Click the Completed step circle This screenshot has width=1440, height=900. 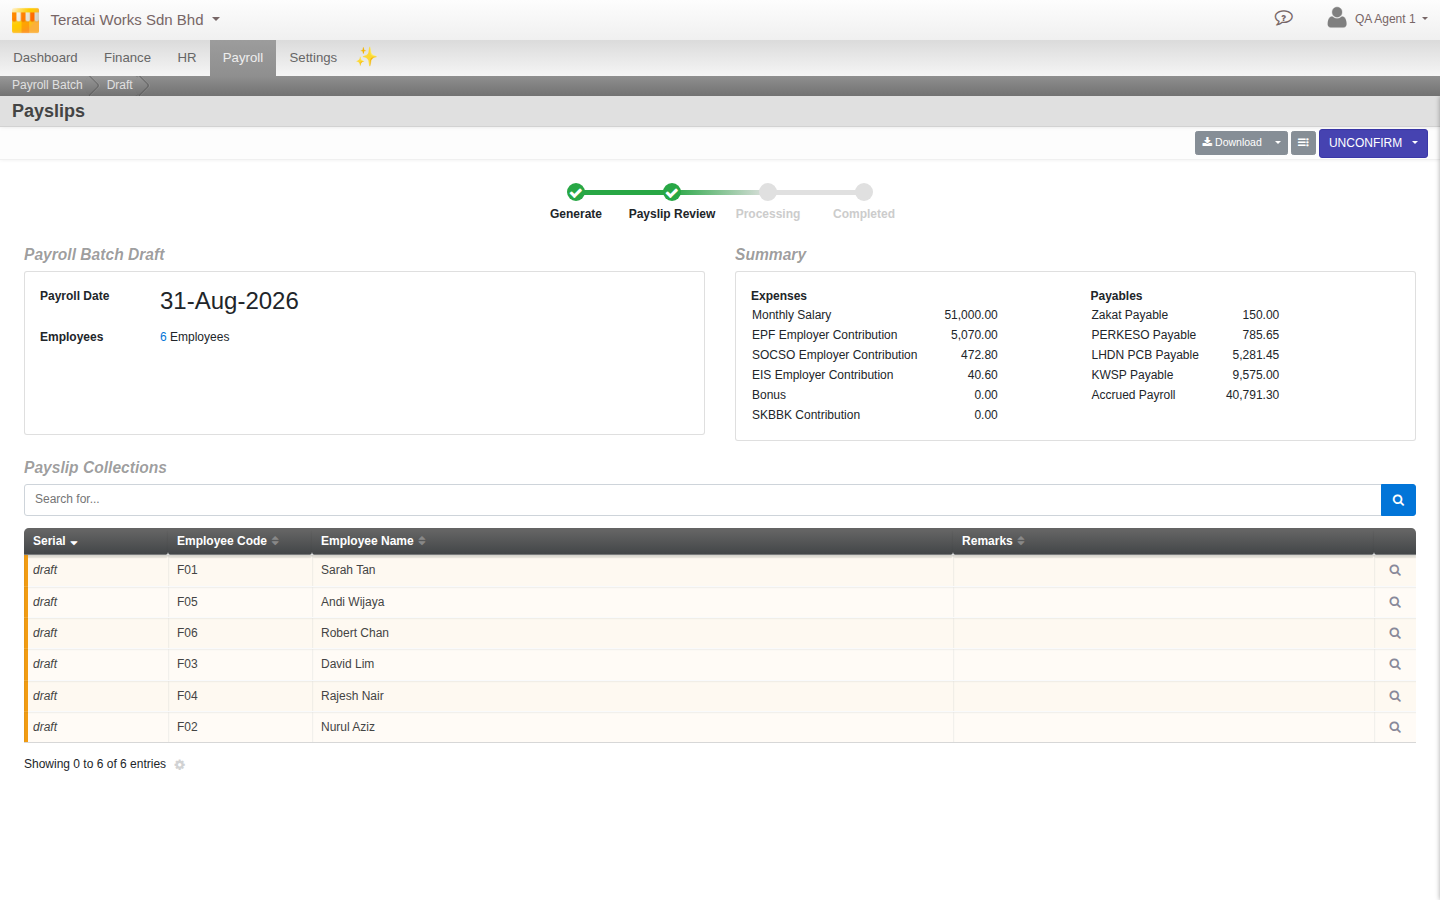(864, 192)
